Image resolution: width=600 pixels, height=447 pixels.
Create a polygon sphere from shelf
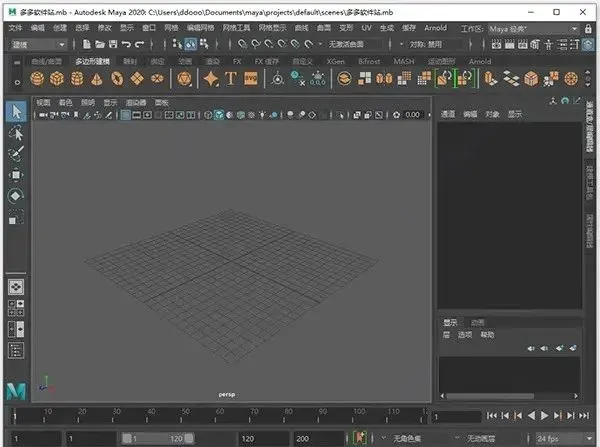point(39,78)
